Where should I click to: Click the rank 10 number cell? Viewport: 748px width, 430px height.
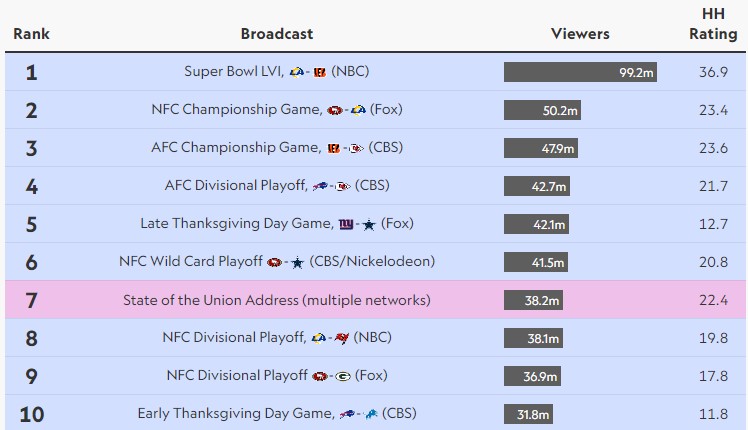click(x=31, y=414)
